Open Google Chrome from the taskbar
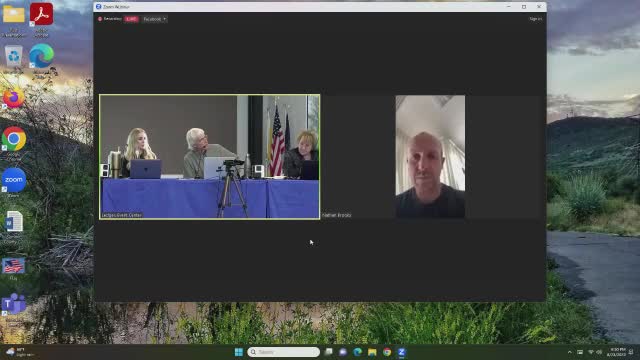This screenshot has height=360, width=640. tap(387, 352)
